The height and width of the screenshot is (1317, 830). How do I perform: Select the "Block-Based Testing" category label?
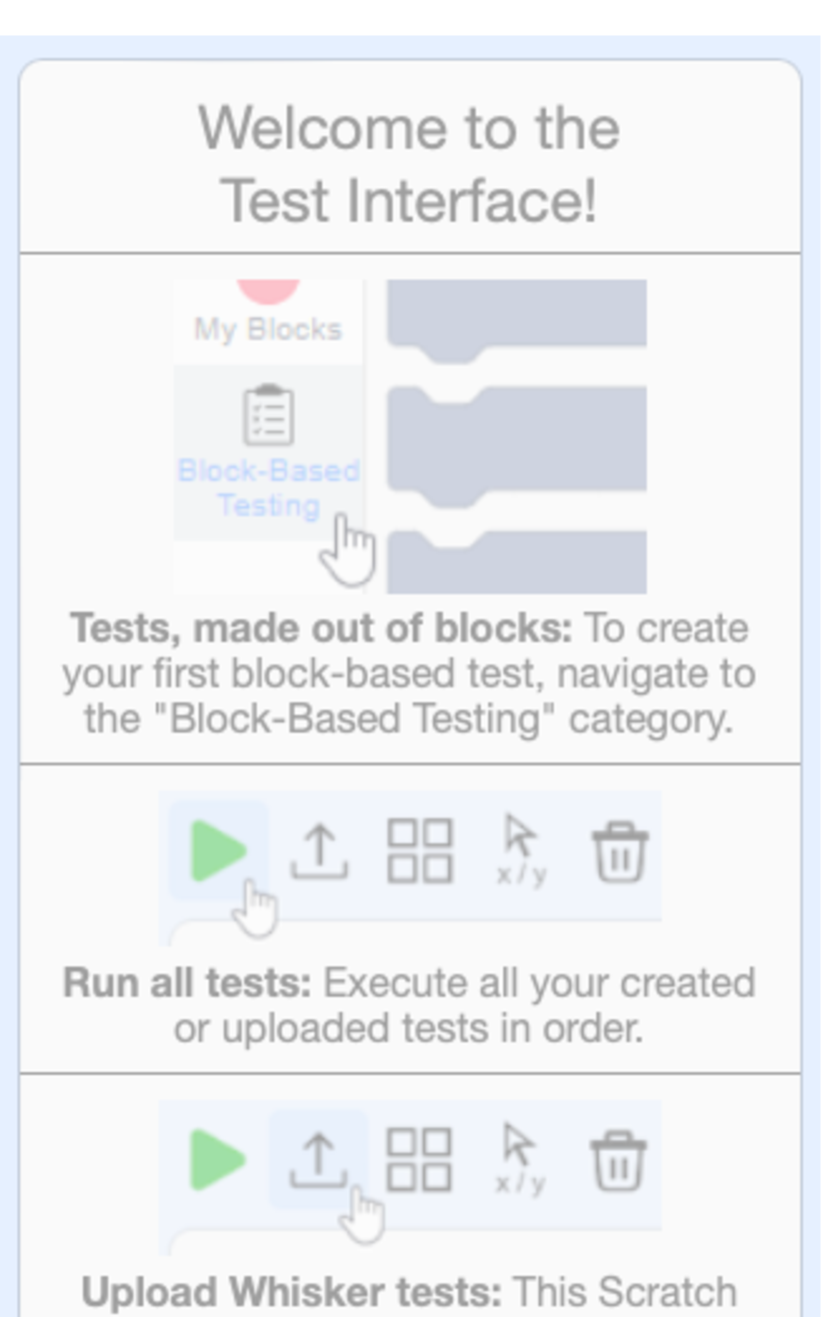pos(269,488)
